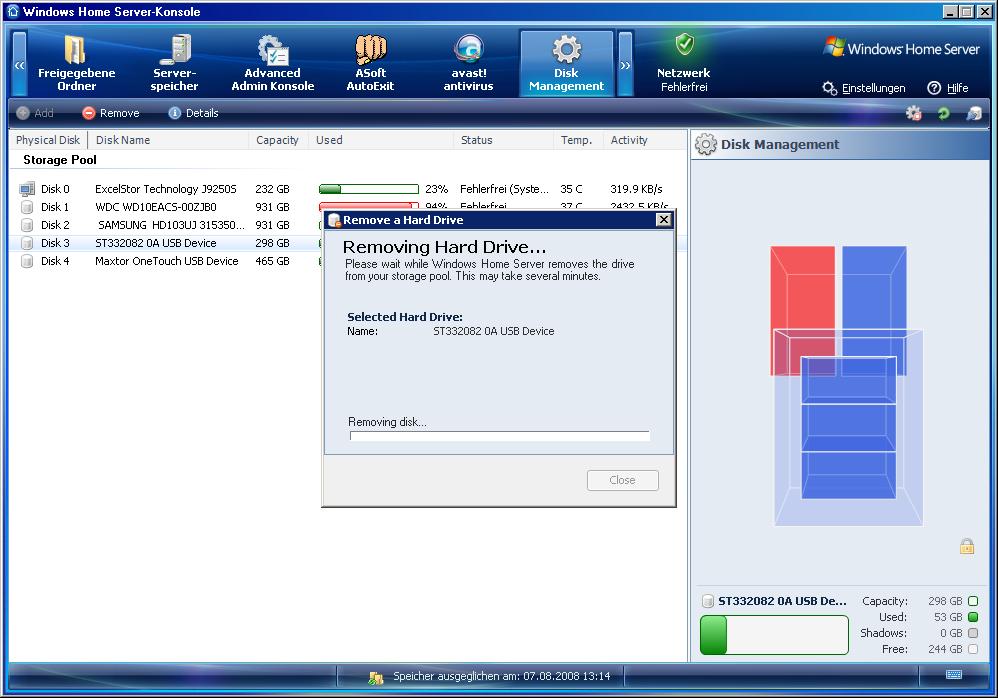Sort by the Activity column header

pyautogui.click(x=645, y=140)
